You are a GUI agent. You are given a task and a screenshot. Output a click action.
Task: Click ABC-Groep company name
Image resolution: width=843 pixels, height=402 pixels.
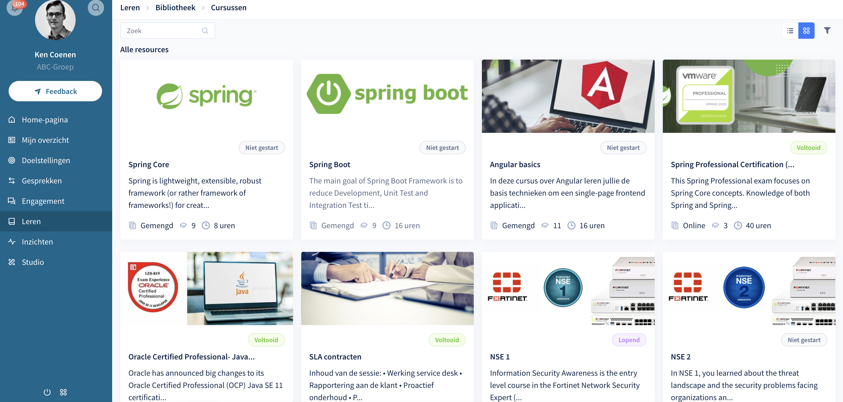tap(55, 67)
